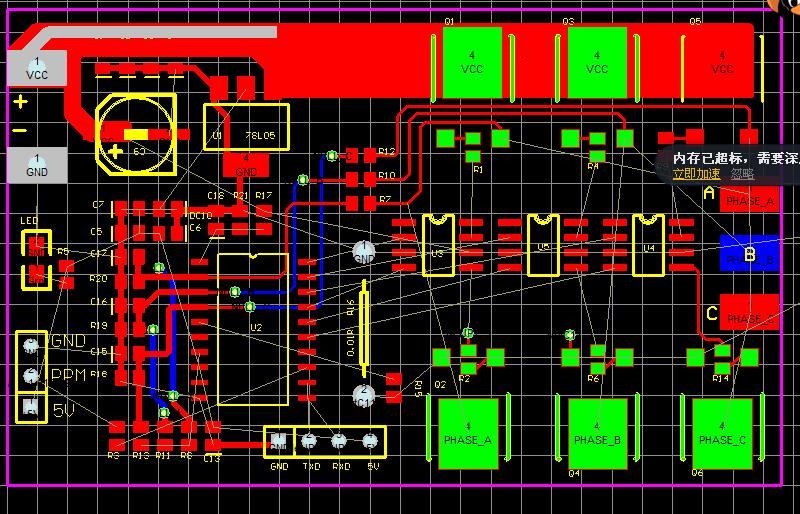
Task: Click the blue PHASE_B output pad
Action: [749, 253]
